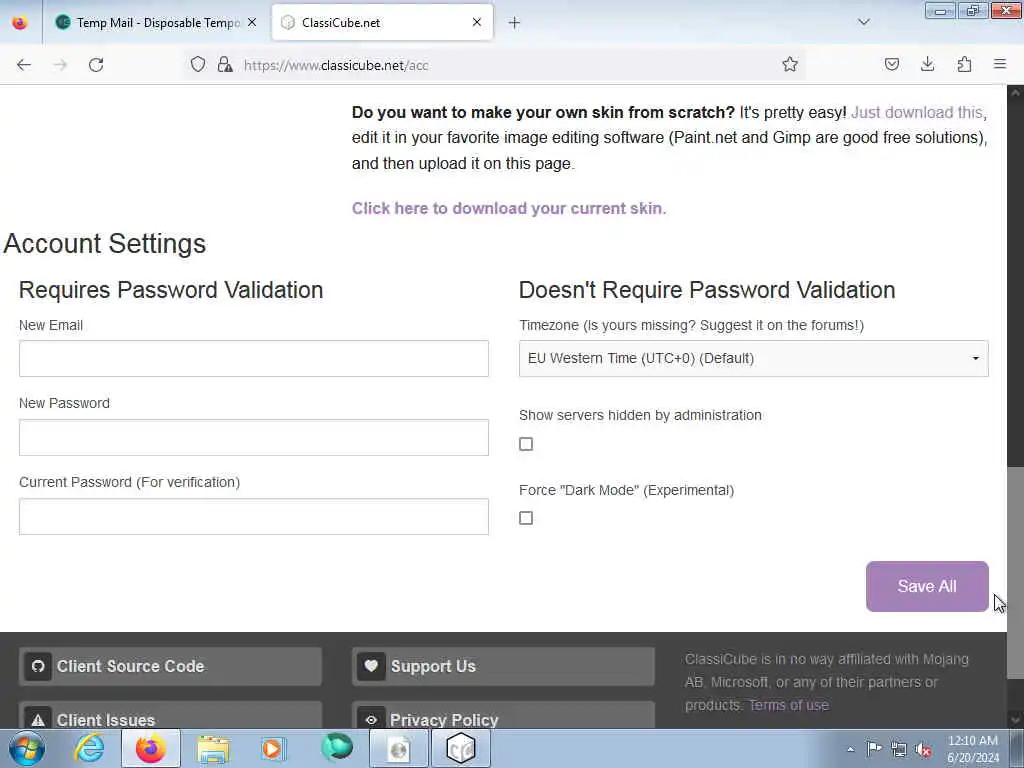Open the Firefox View icon at tab bar start
Screen dimensions: 1024x768
pyautogui.click(x=20, y=23)
